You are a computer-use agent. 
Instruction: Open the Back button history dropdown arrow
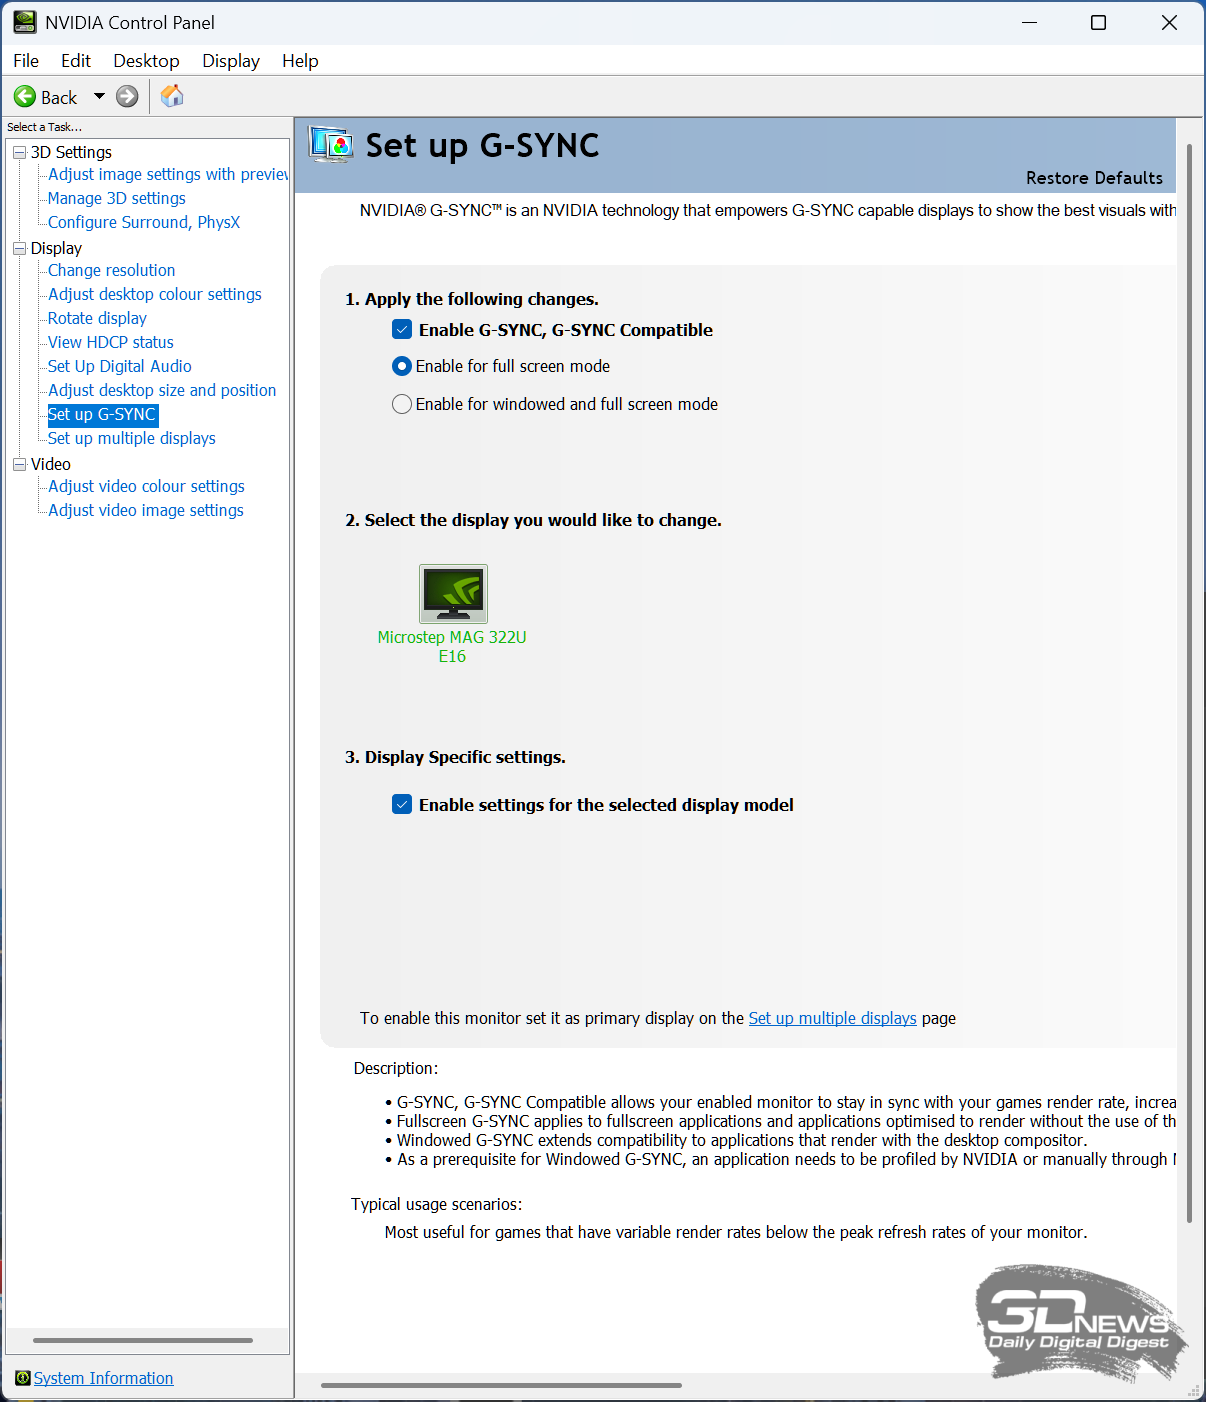pyautogui.click(x=99, y=97)
